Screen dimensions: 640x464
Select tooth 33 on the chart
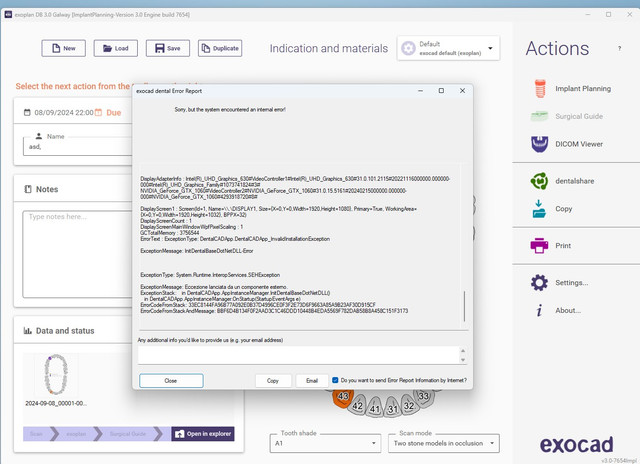423,396
